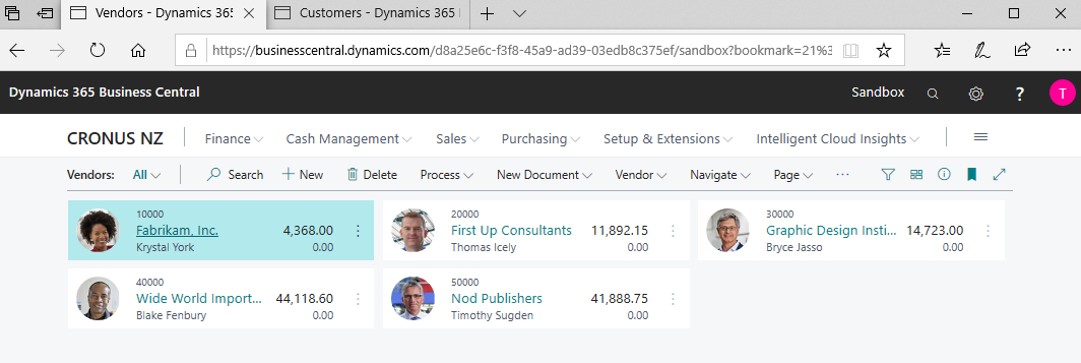Expand the Intelligent Cloud Insights menu
1081x363 pixels.
point(838,138)
